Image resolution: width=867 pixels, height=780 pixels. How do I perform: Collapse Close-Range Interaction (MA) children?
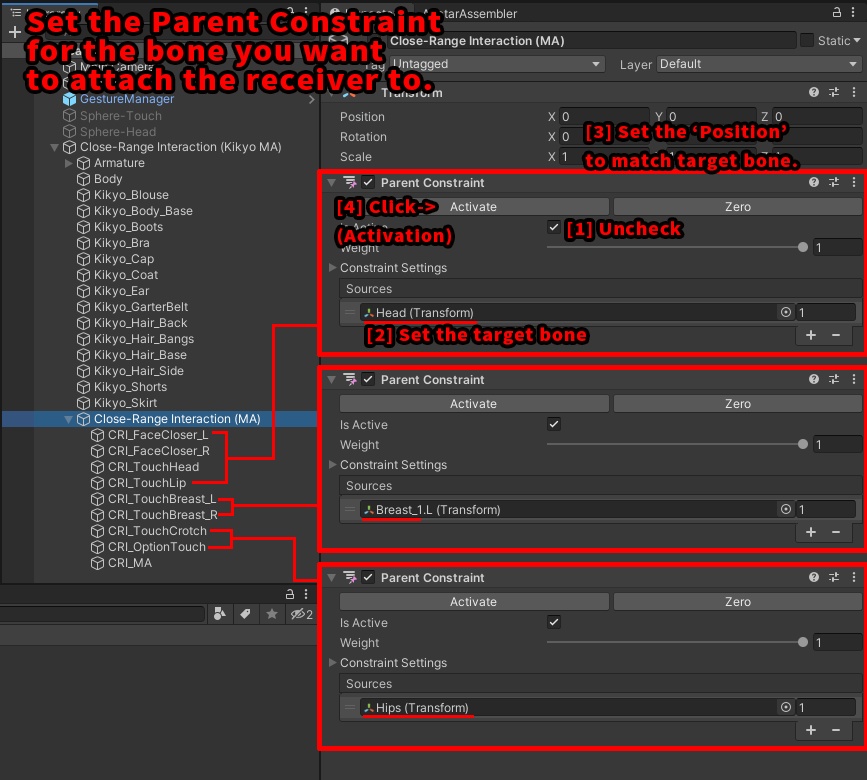[x=68, y=419]
